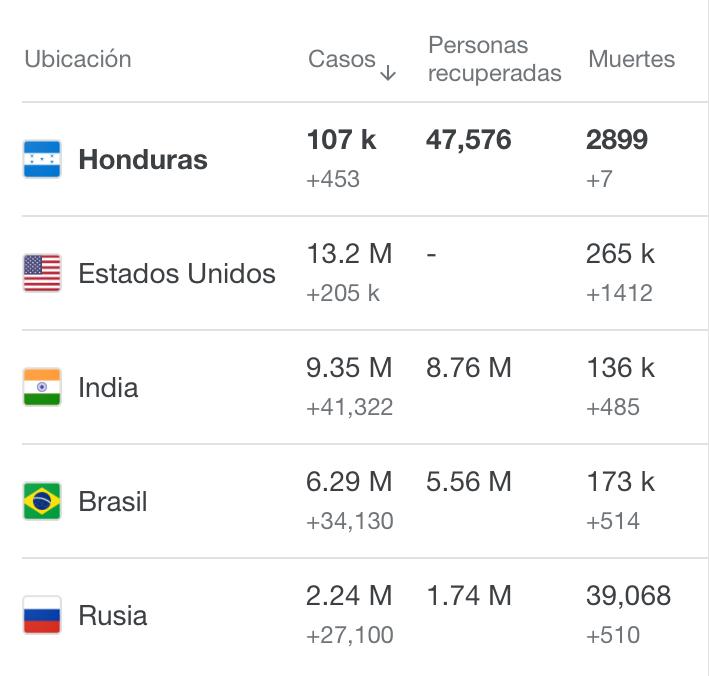
Task: Sort by Personas recuperadas column header
Action: point(495,59)
